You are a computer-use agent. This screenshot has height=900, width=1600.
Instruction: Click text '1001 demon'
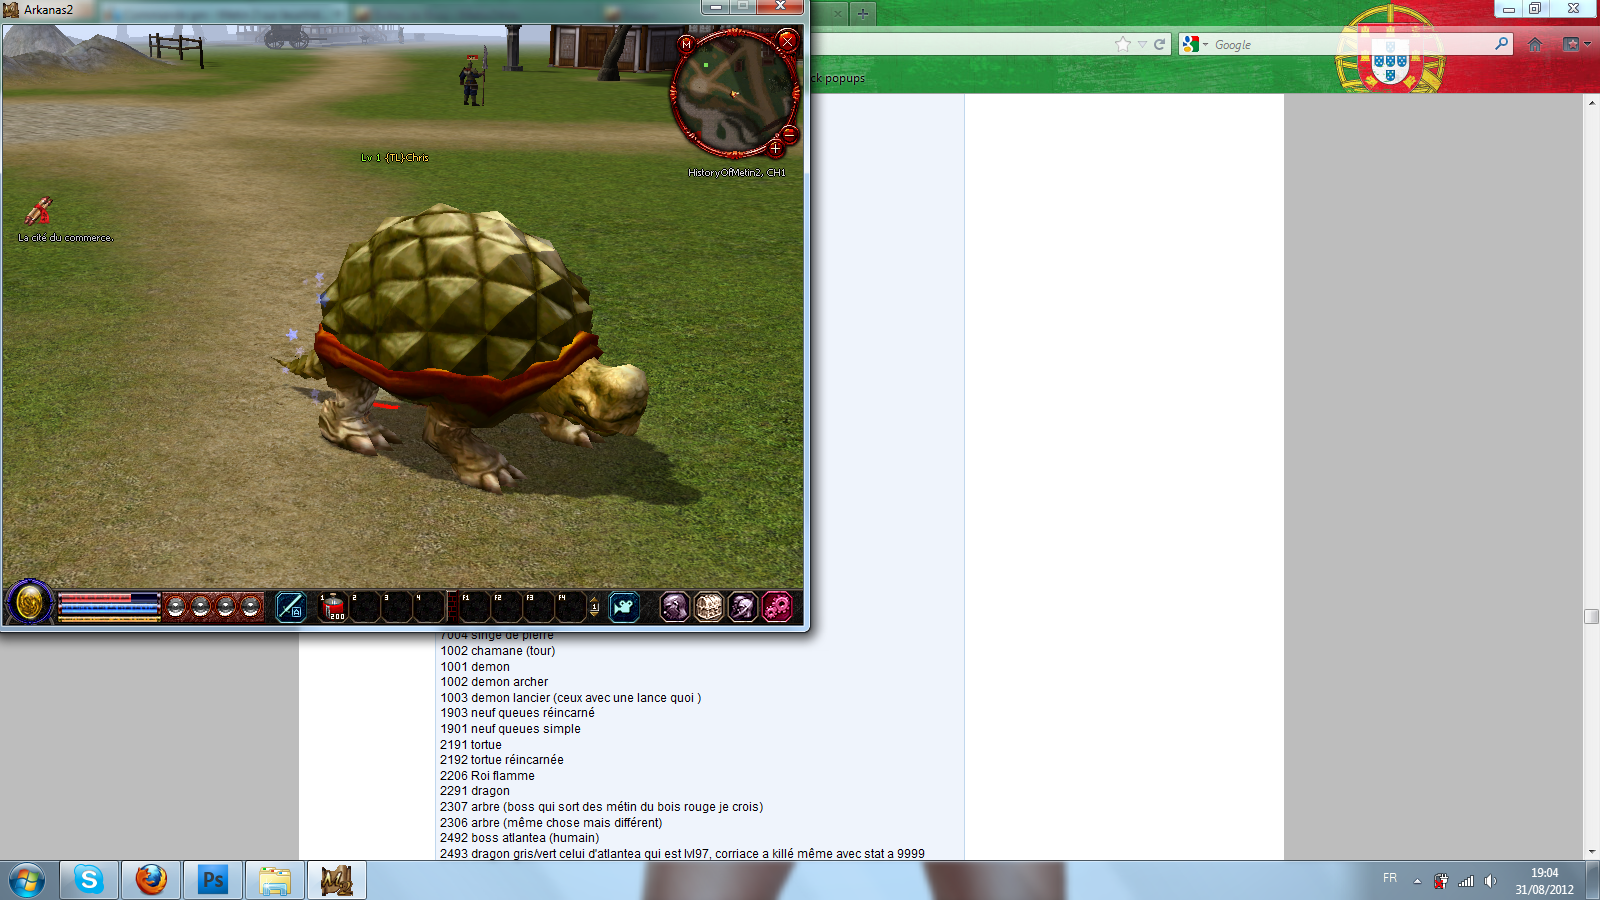[x=475, y=667]
